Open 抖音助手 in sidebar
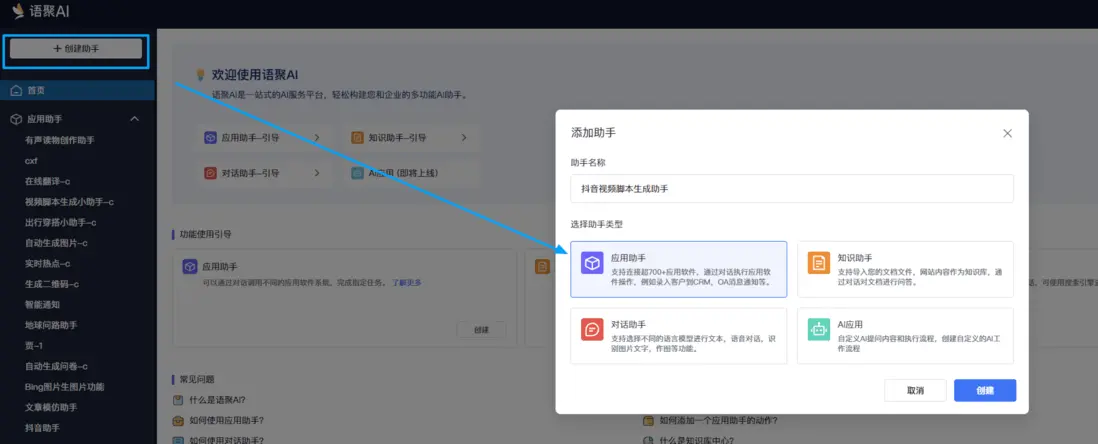 (42, 428)
